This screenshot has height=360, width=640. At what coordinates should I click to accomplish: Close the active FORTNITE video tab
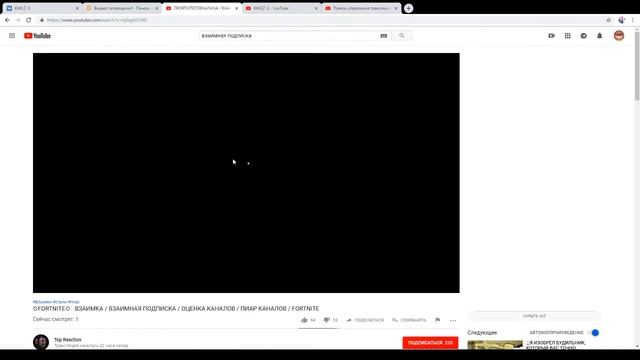coord(236,8)
